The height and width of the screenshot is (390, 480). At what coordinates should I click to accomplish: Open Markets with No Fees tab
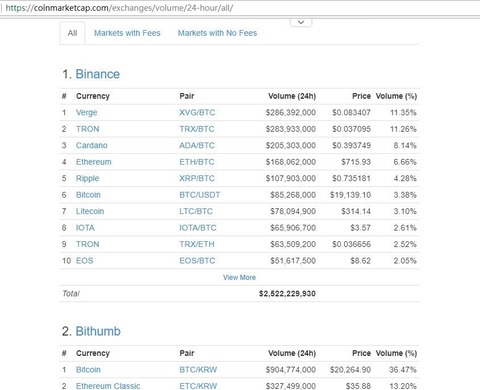(x=217, y=33)
